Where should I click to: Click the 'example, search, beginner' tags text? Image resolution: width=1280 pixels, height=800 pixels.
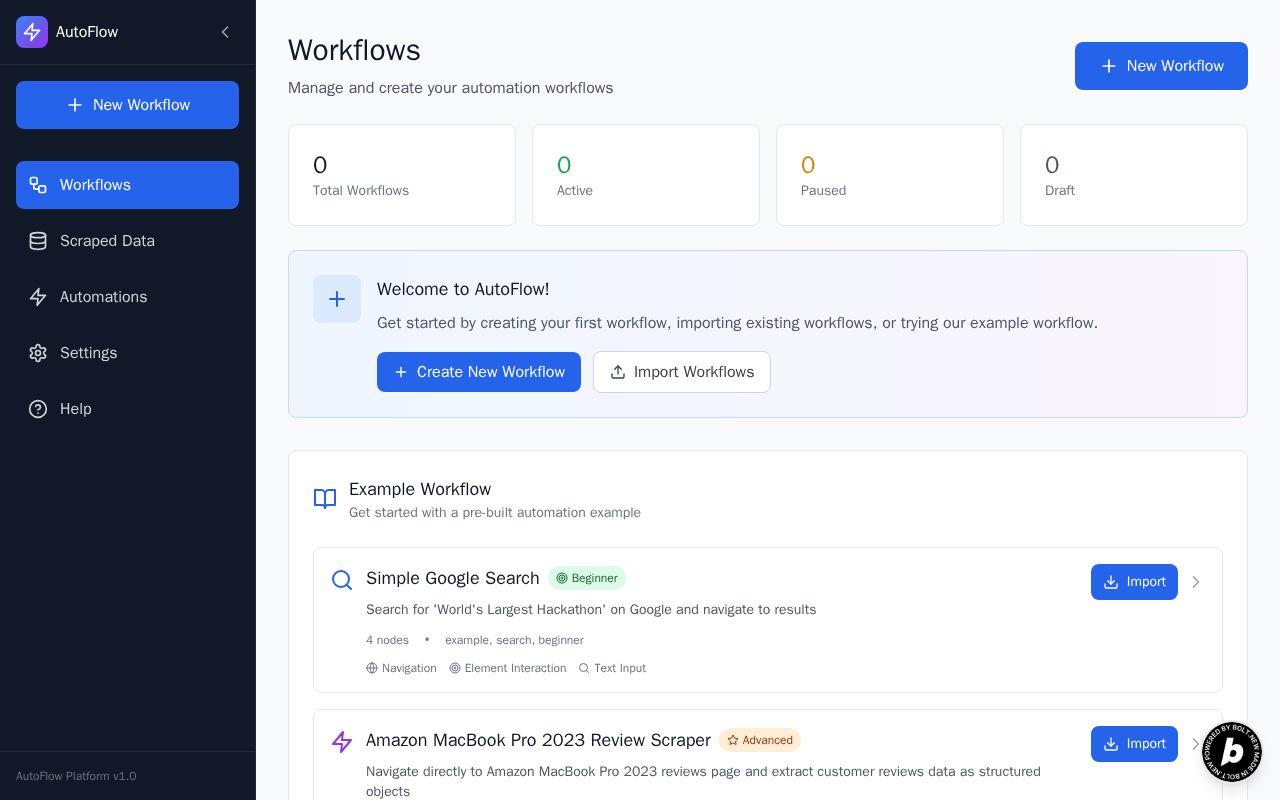click(514, 640)
